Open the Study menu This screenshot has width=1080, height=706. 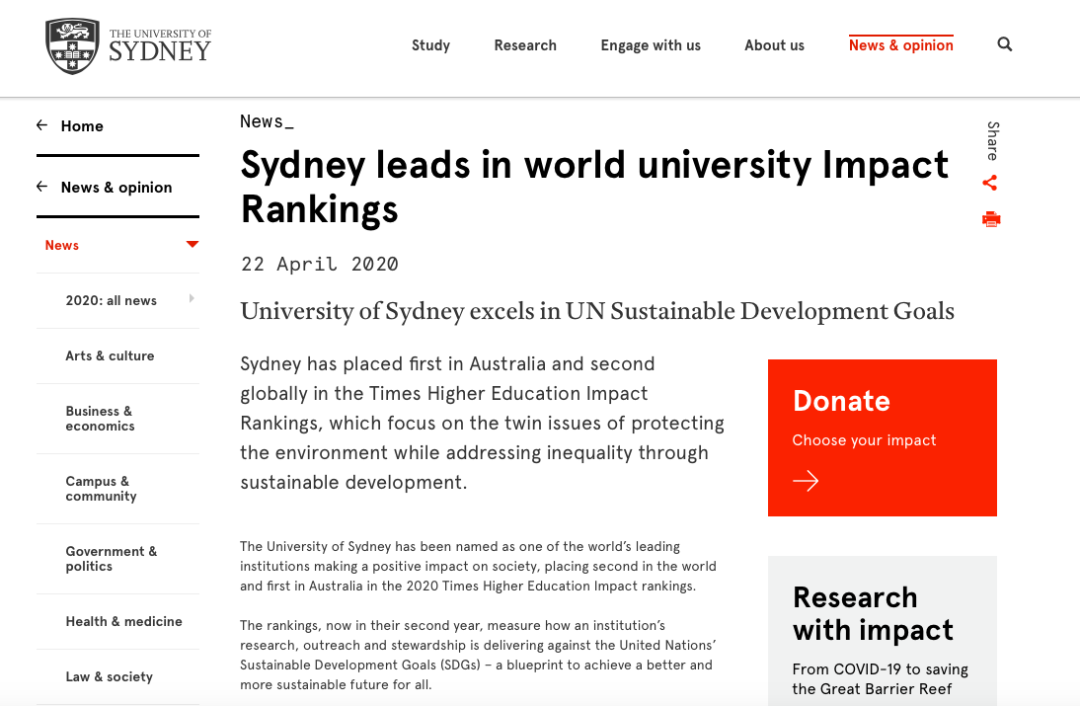pos(430,45)
